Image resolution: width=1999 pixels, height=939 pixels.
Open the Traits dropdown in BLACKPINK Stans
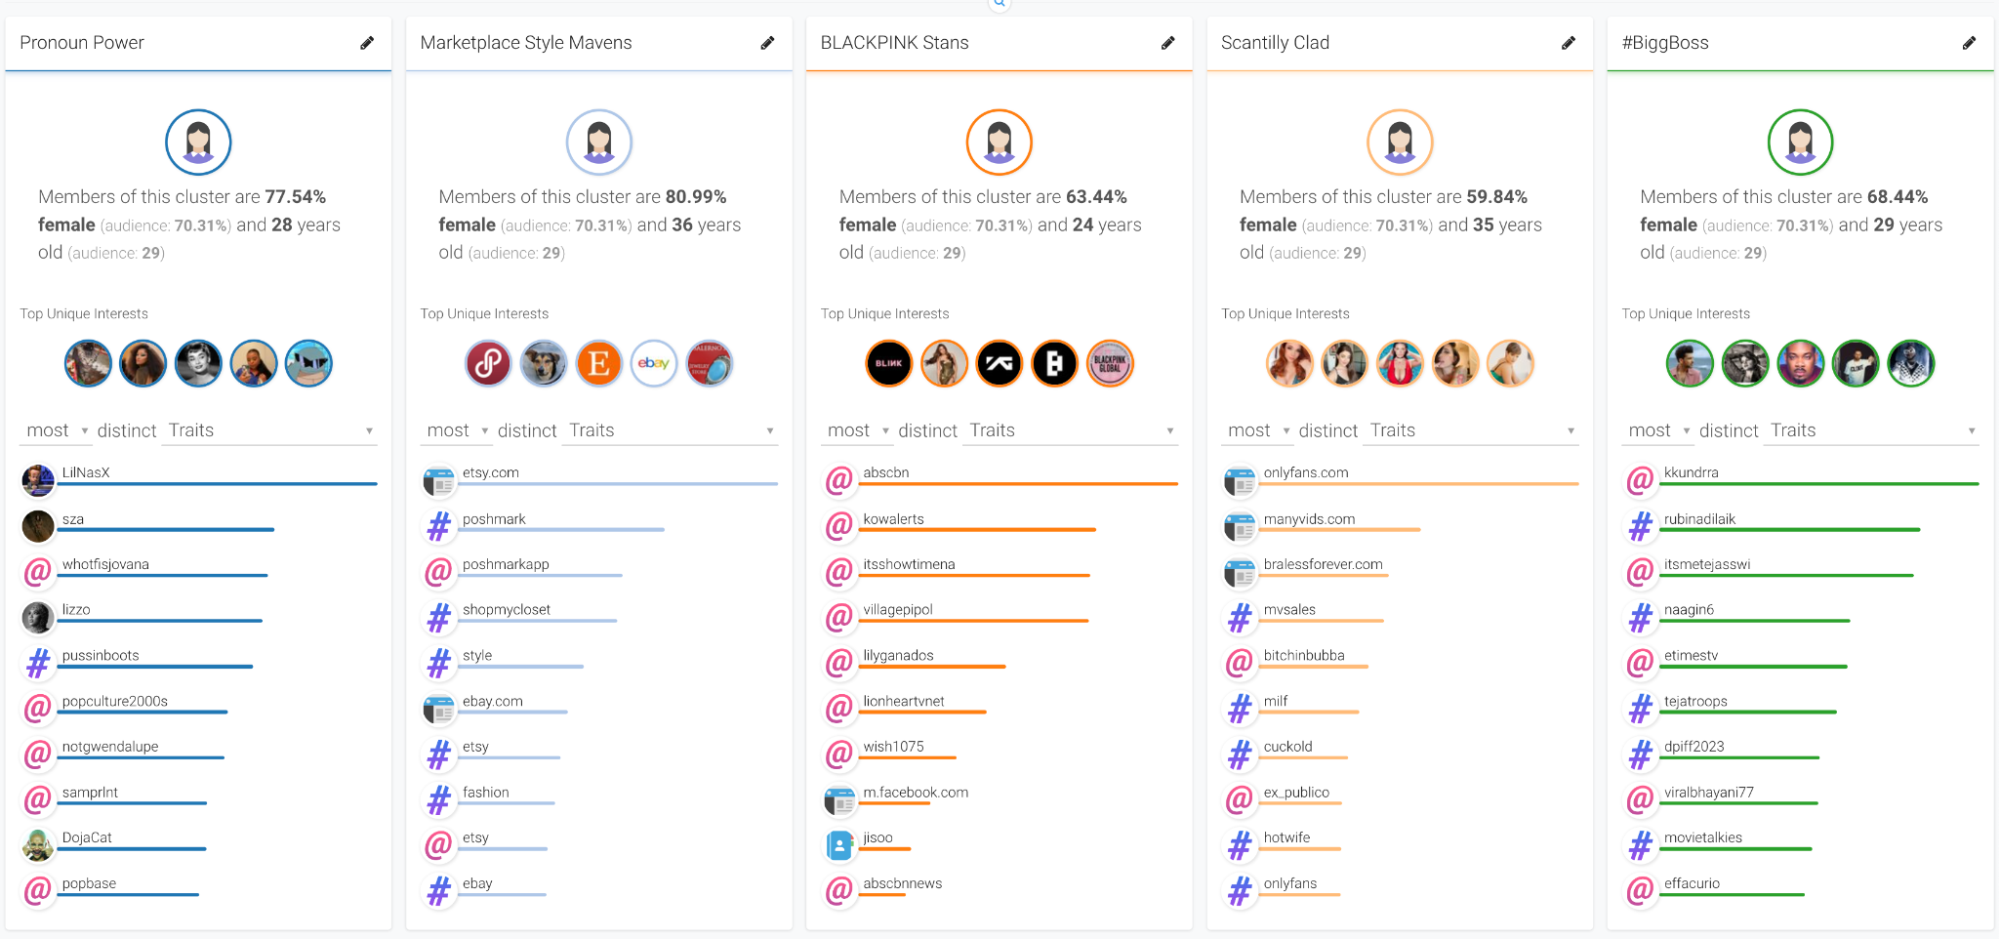point(1071,430)
